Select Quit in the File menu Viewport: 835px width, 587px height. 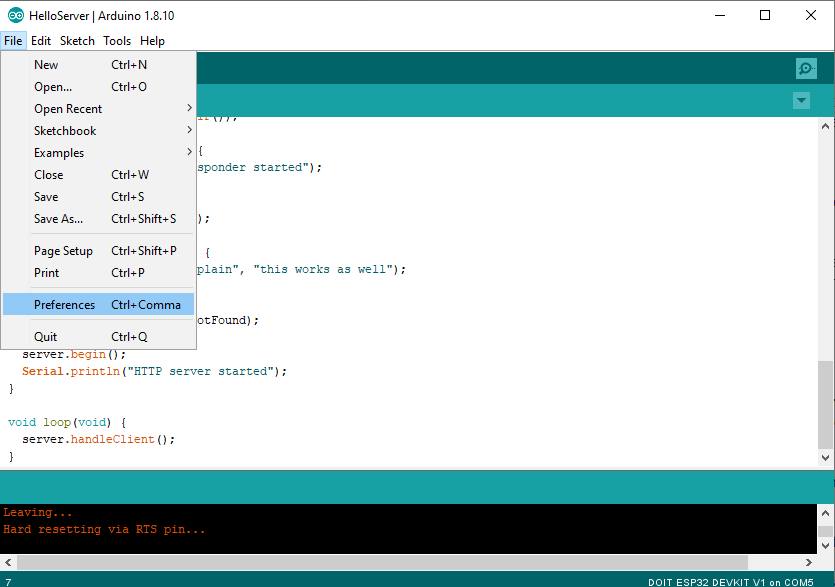pos(99,337)
